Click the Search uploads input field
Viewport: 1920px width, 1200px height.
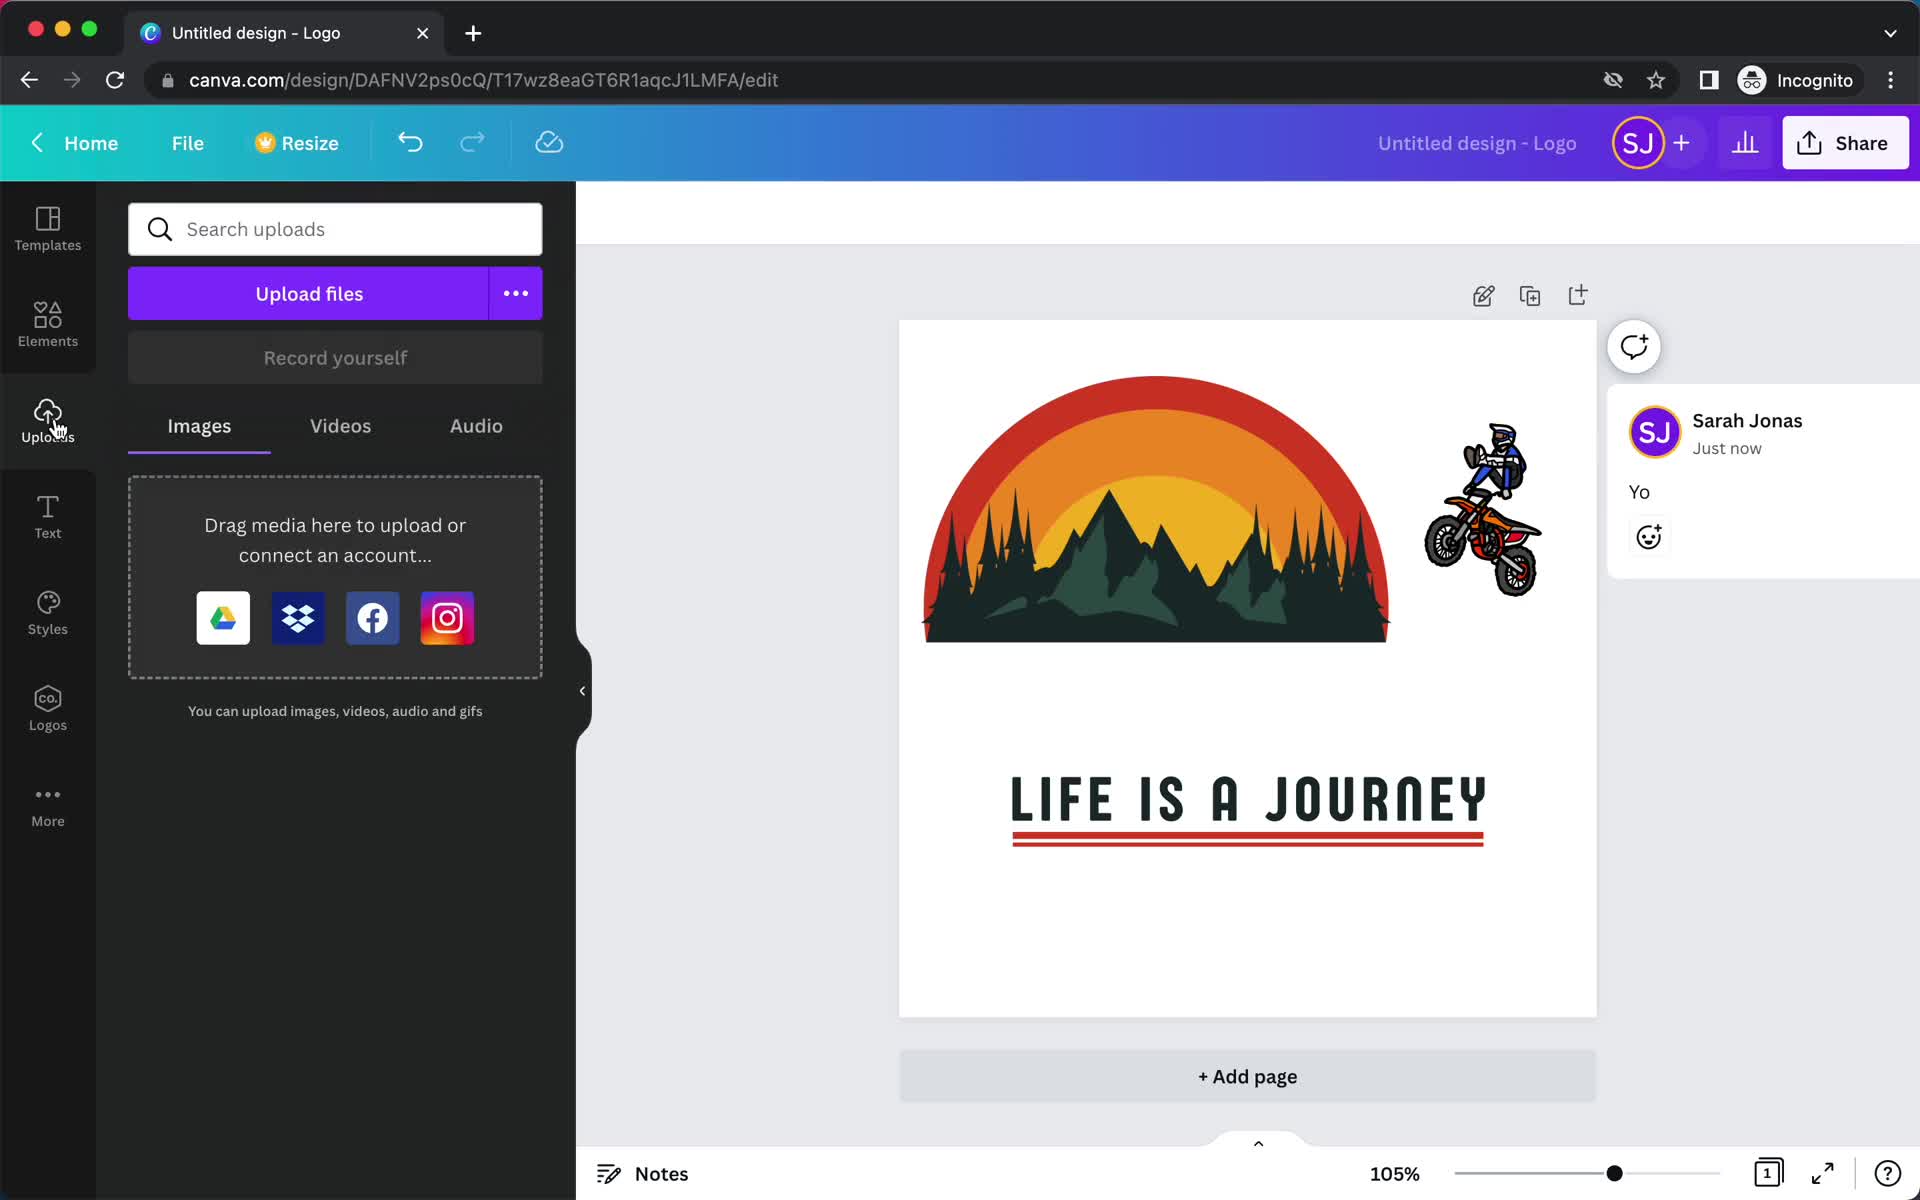335,229
